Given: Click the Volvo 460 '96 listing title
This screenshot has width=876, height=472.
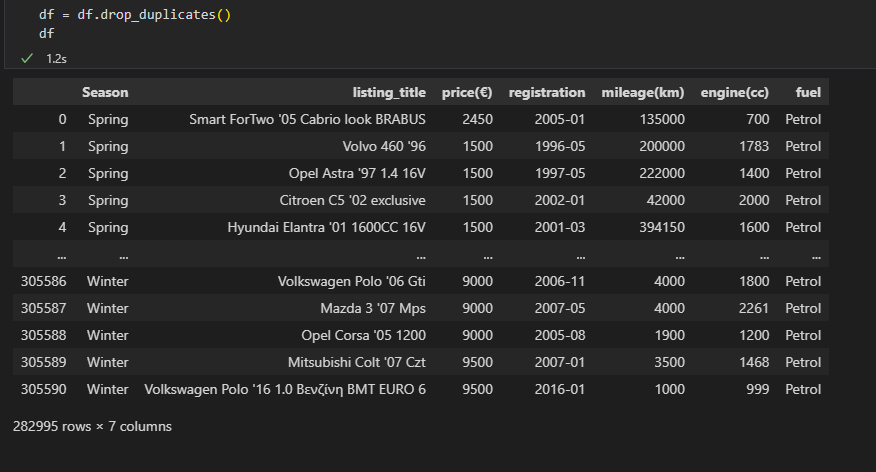Looking at the screenshot, I should [x=384, y=146].
